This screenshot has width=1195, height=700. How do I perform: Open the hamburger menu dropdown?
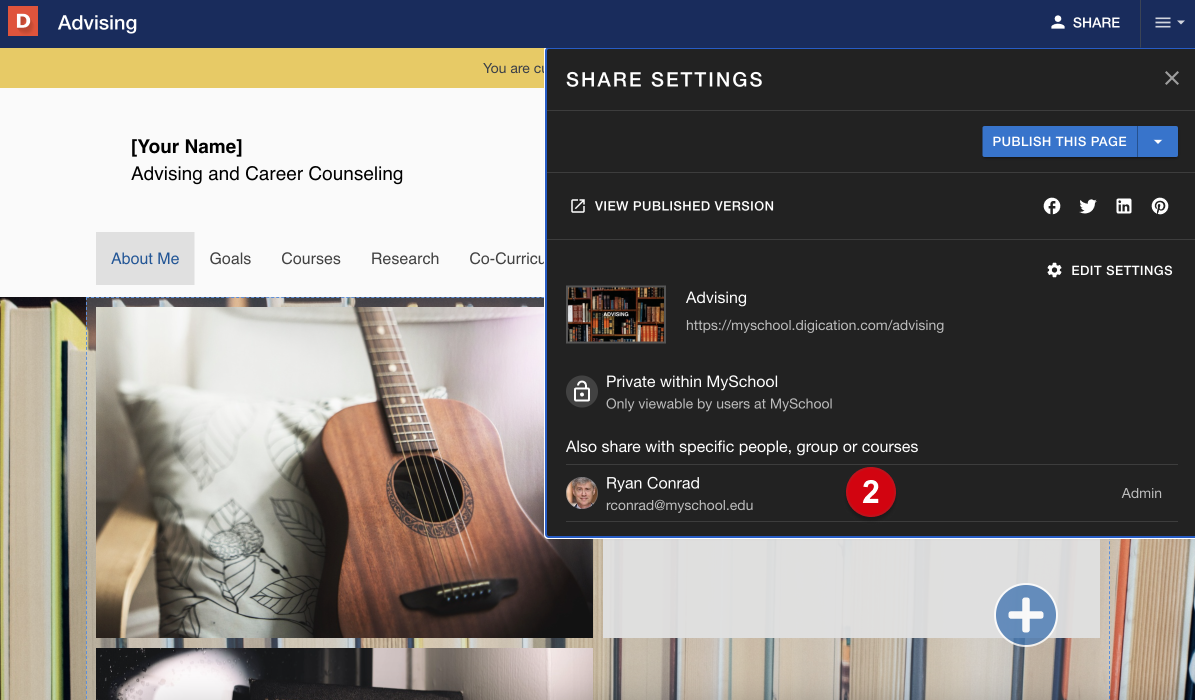coord(1168,23)
